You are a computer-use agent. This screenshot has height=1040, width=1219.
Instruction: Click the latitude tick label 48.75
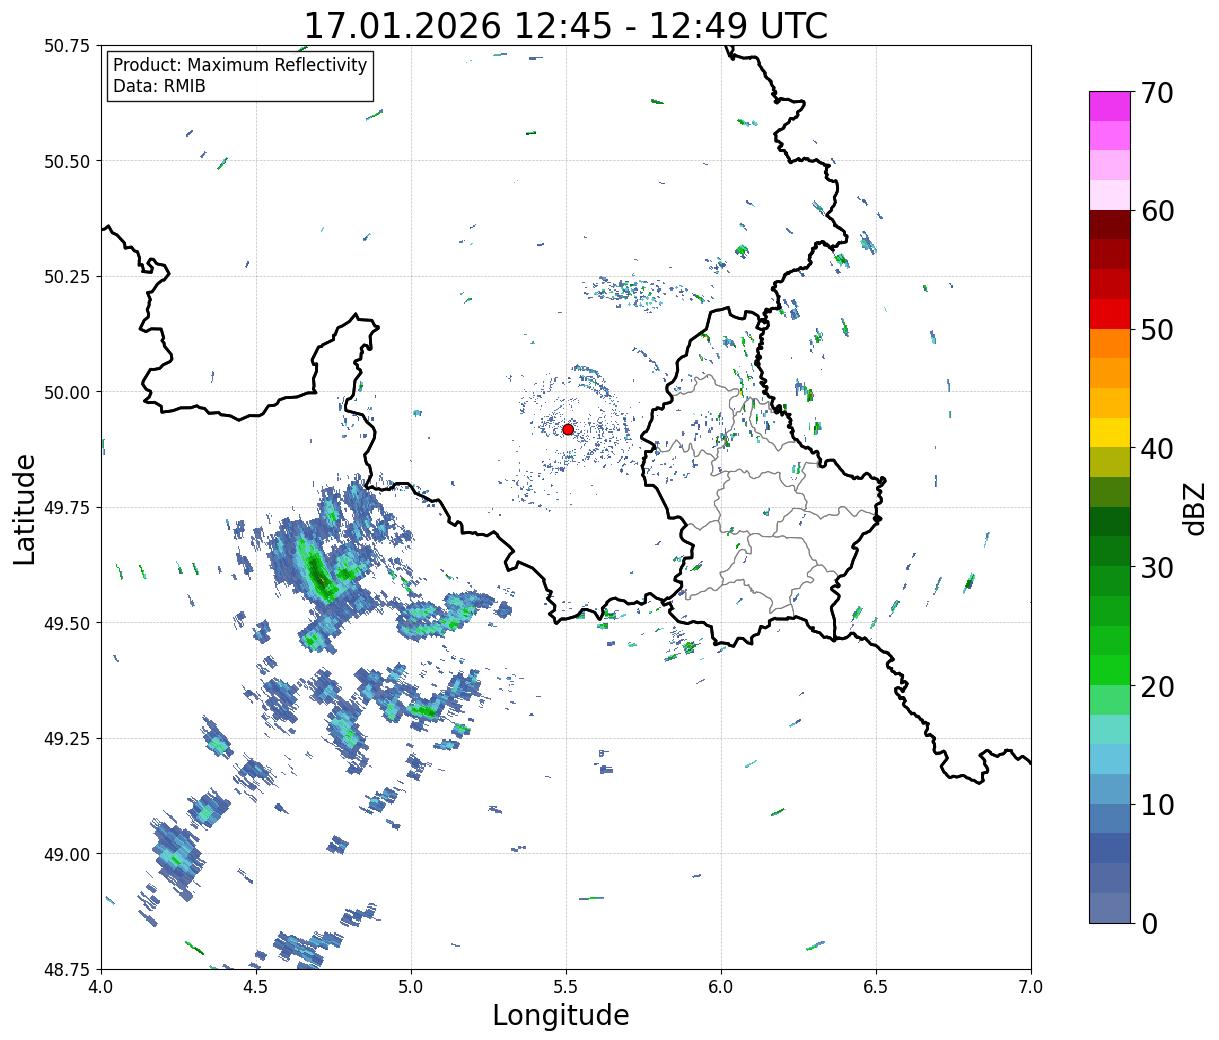coord(67,969)
